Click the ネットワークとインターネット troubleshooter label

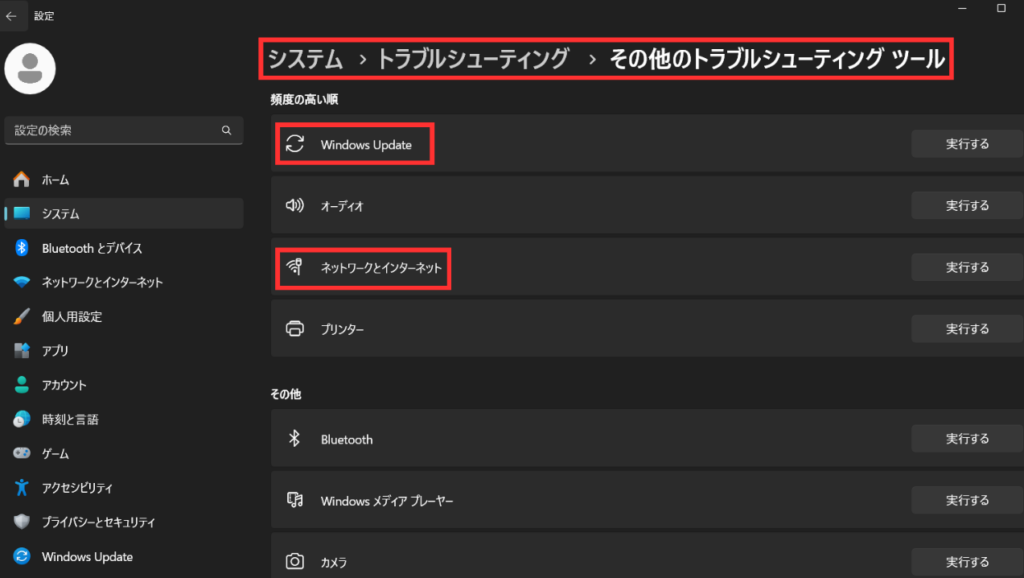(381, 268)
